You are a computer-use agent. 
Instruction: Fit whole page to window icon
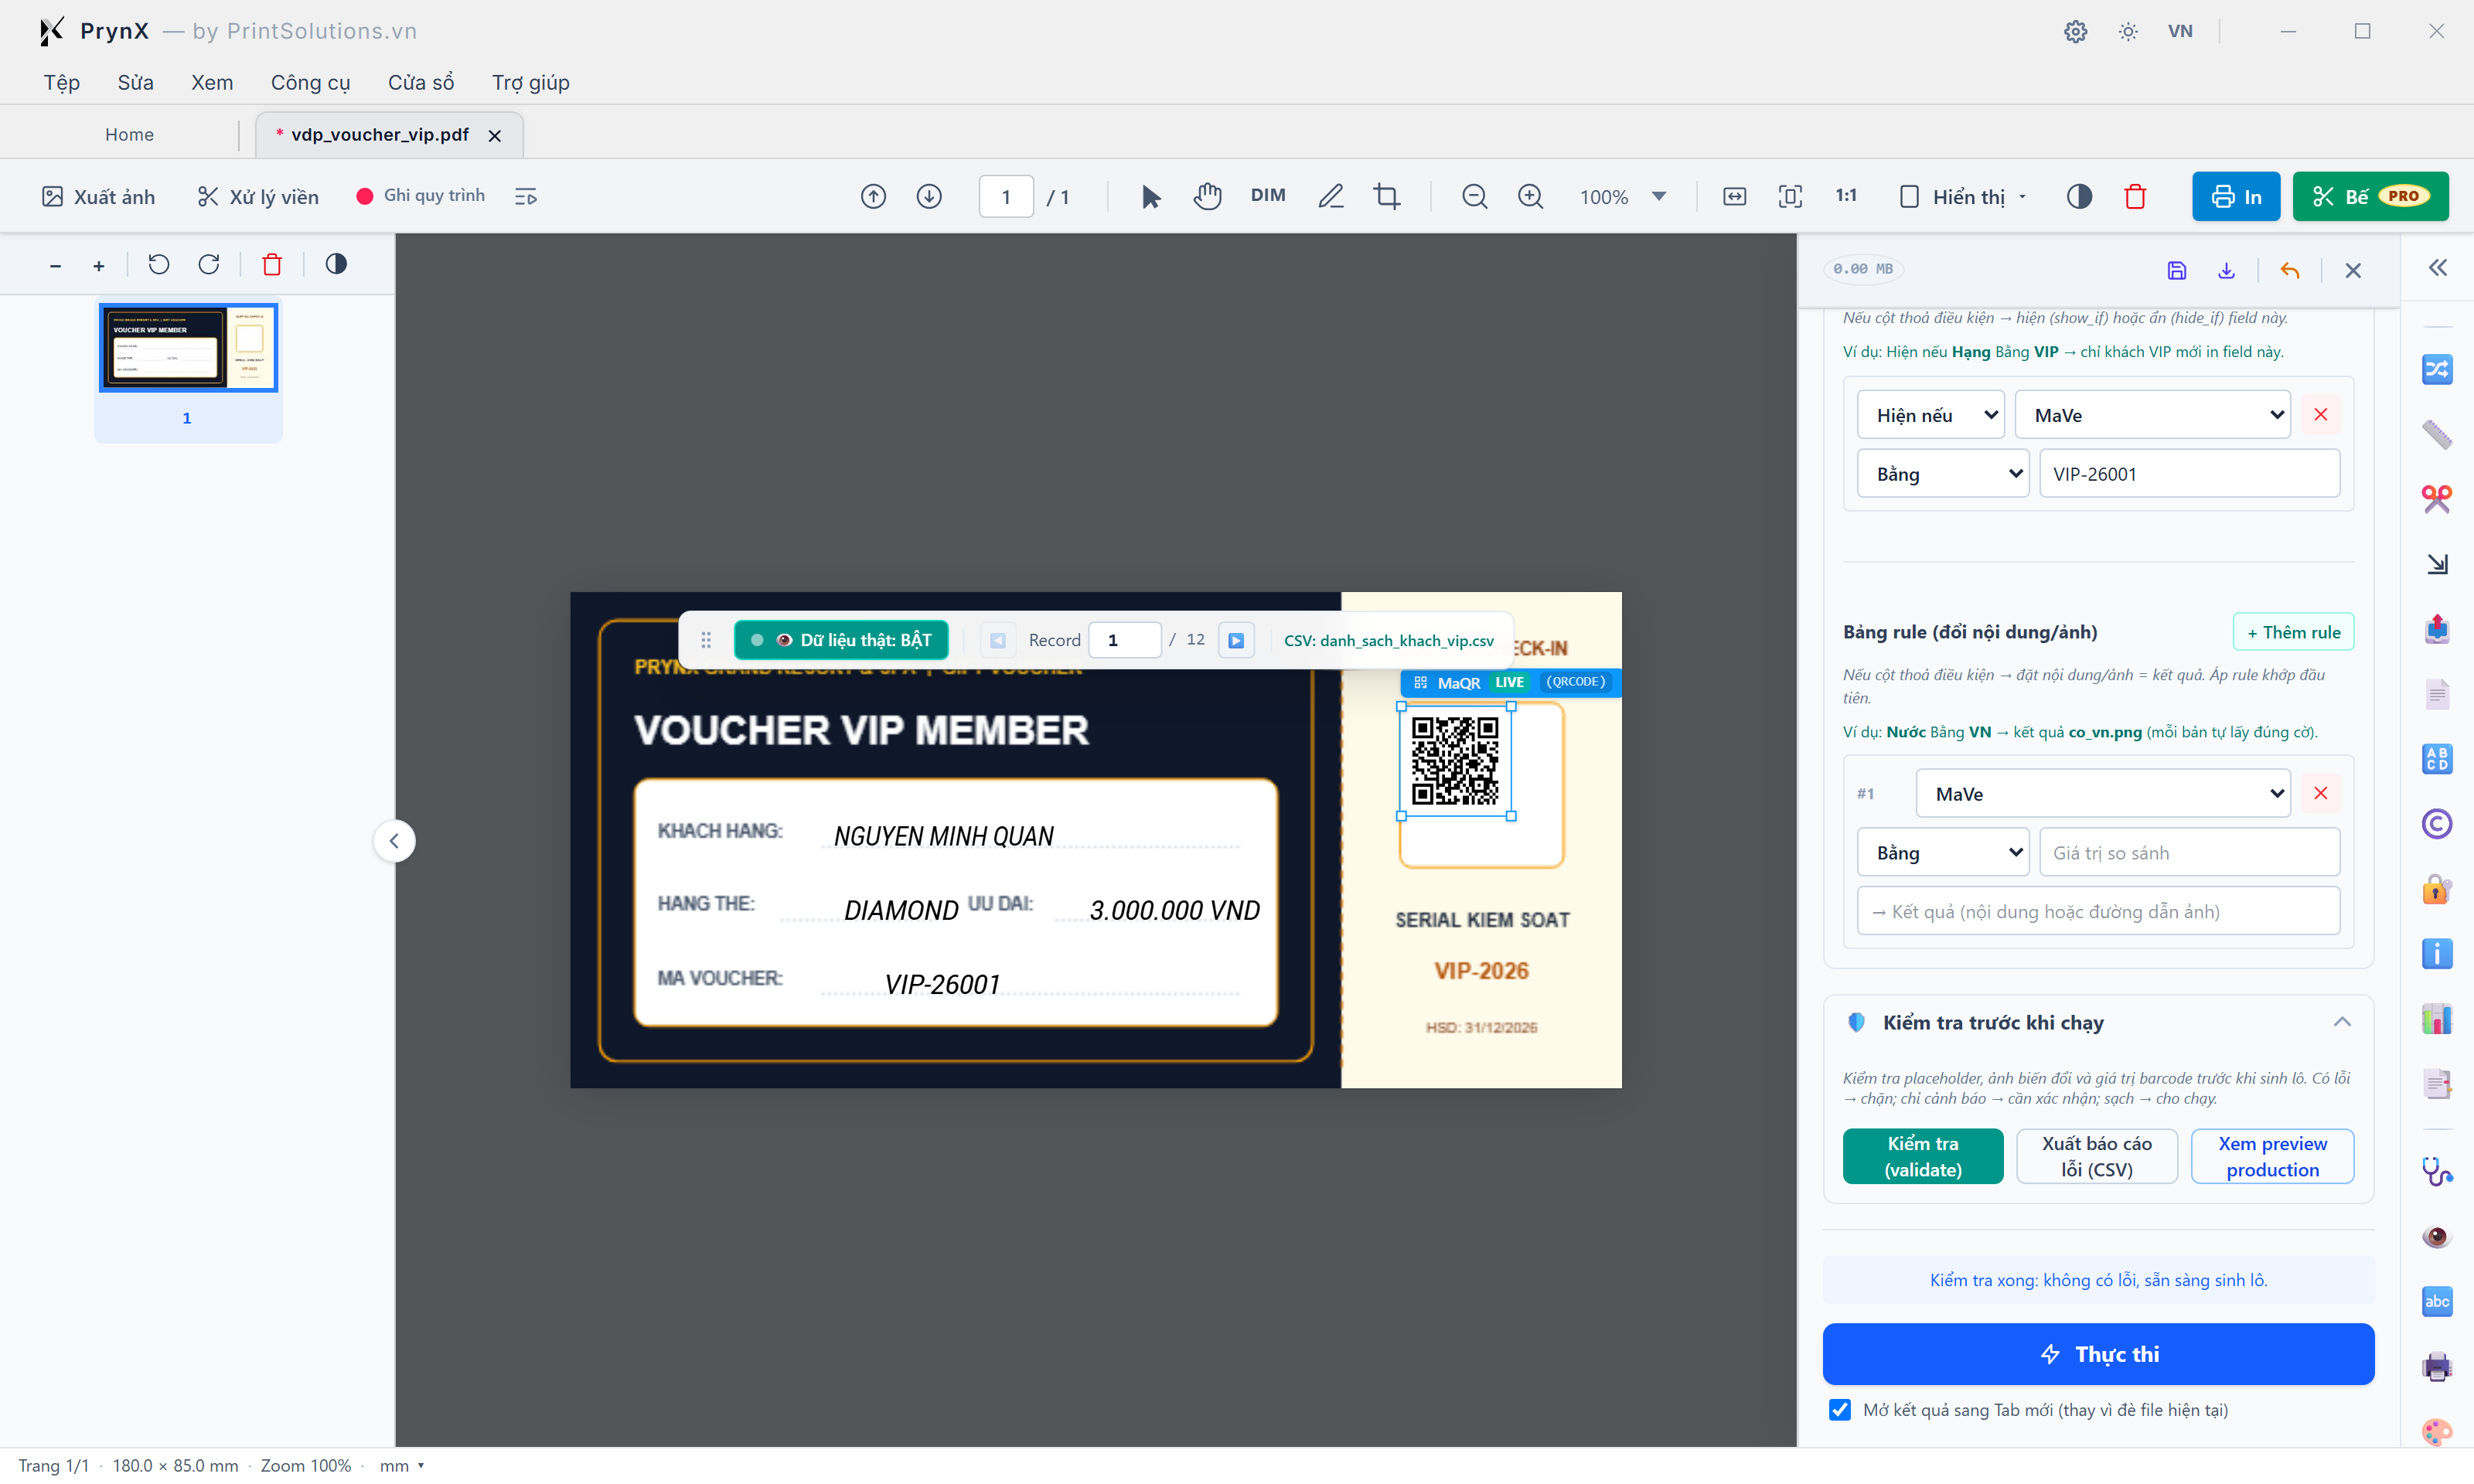click(1790, 197)
